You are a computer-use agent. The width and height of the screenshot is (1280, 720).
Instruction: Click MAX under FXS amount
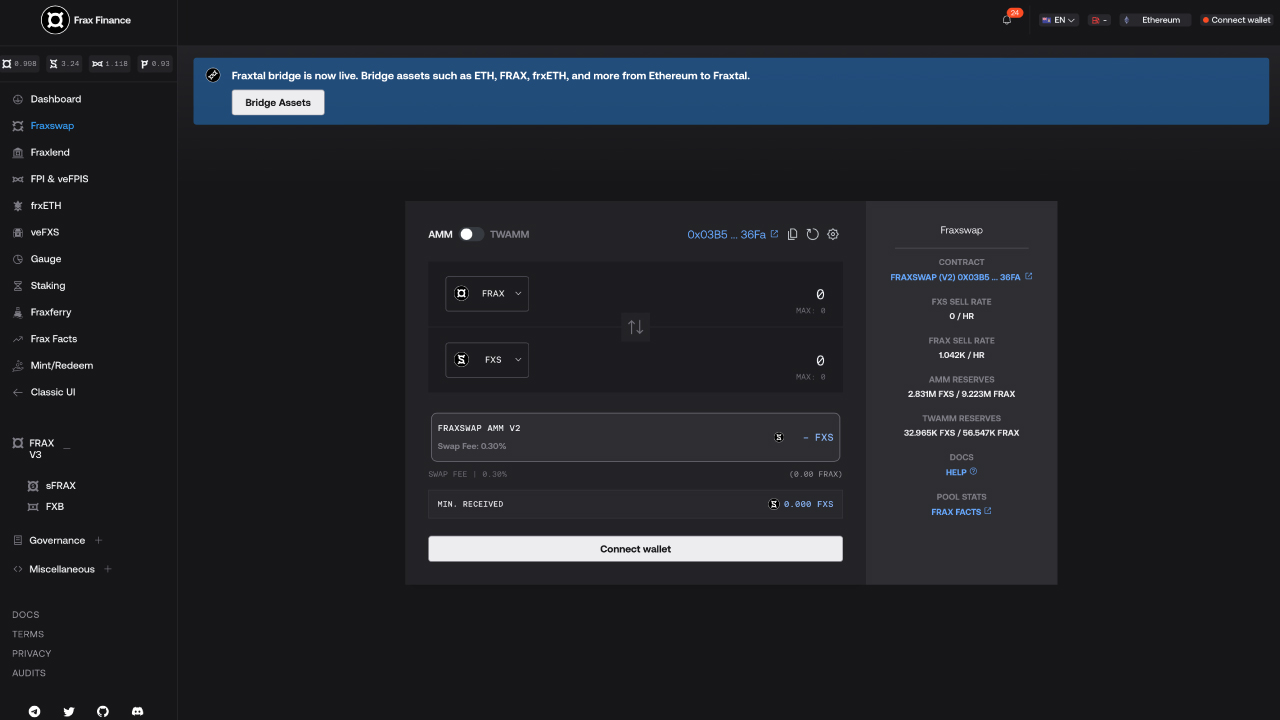[811, 377]
